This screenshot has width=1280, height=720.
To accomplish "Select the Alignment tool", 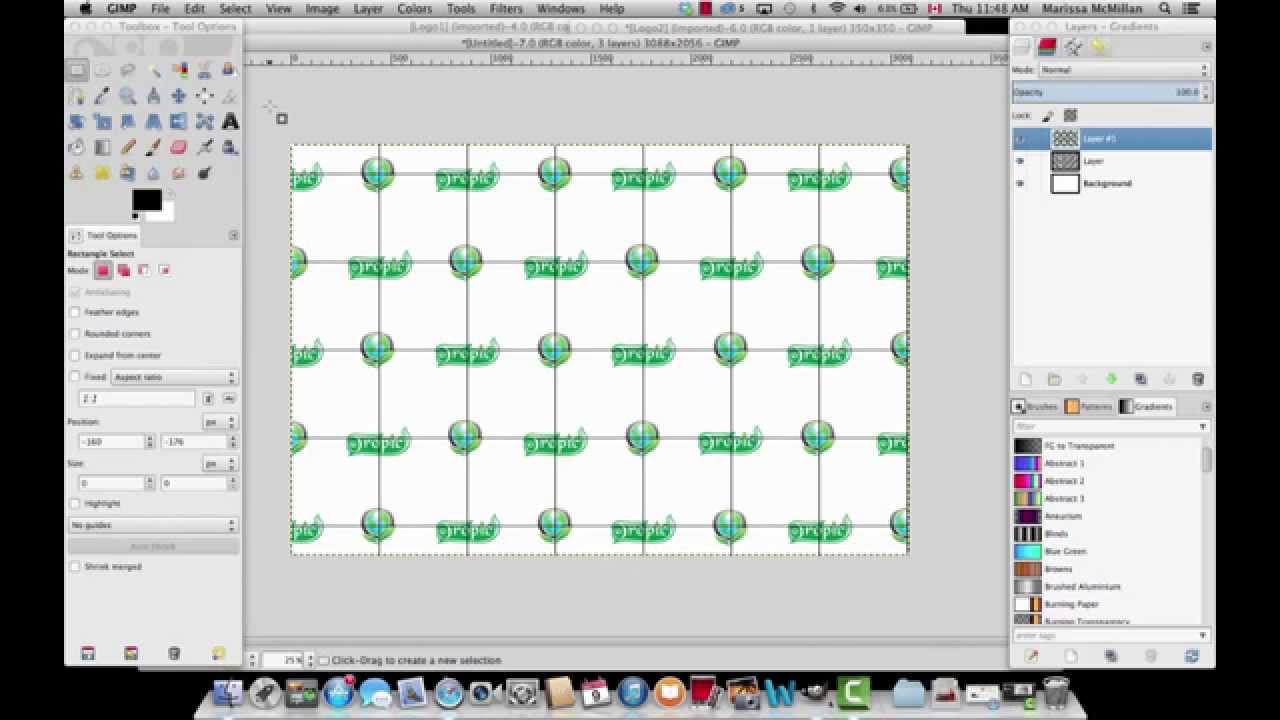I will click(204, 96).
